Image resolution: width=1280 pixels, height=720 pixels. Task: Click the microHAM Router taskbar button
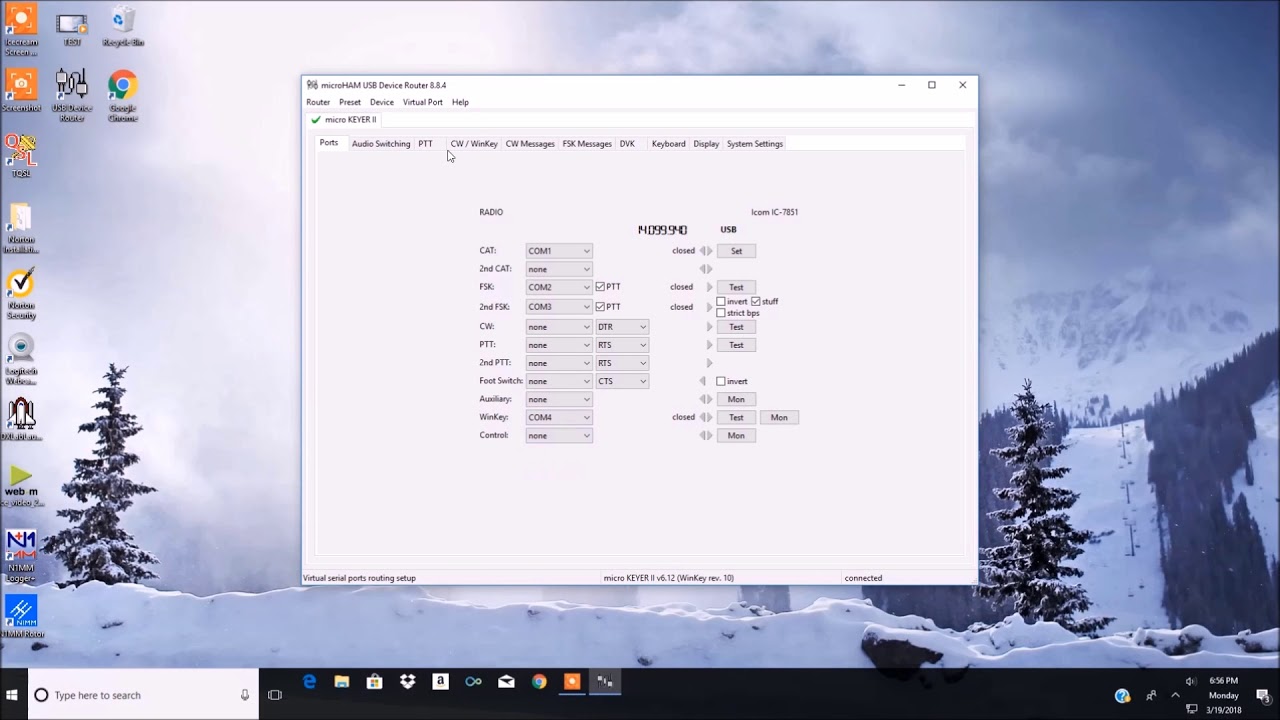pyautogui.click(x=605, y=682)
